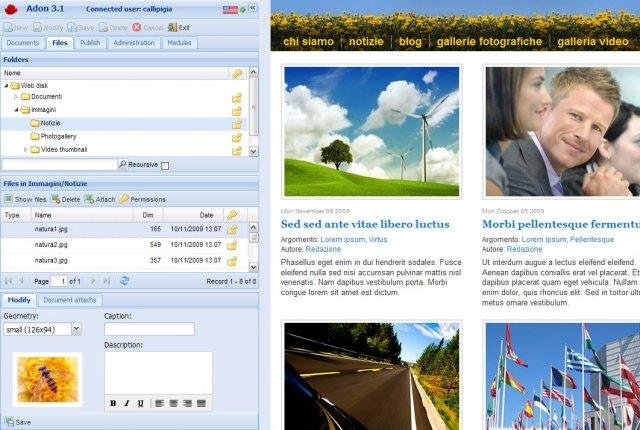Toggle bold in description editor
Viewport: 640px width, 430px height.
click(113, 403)
